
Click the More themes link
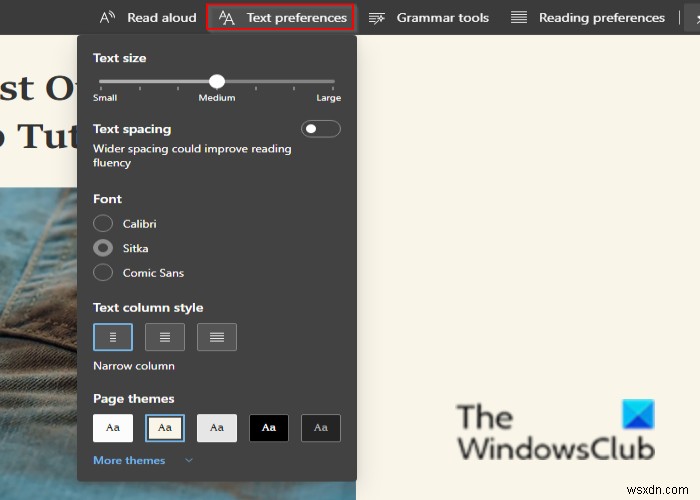(129, 460)
